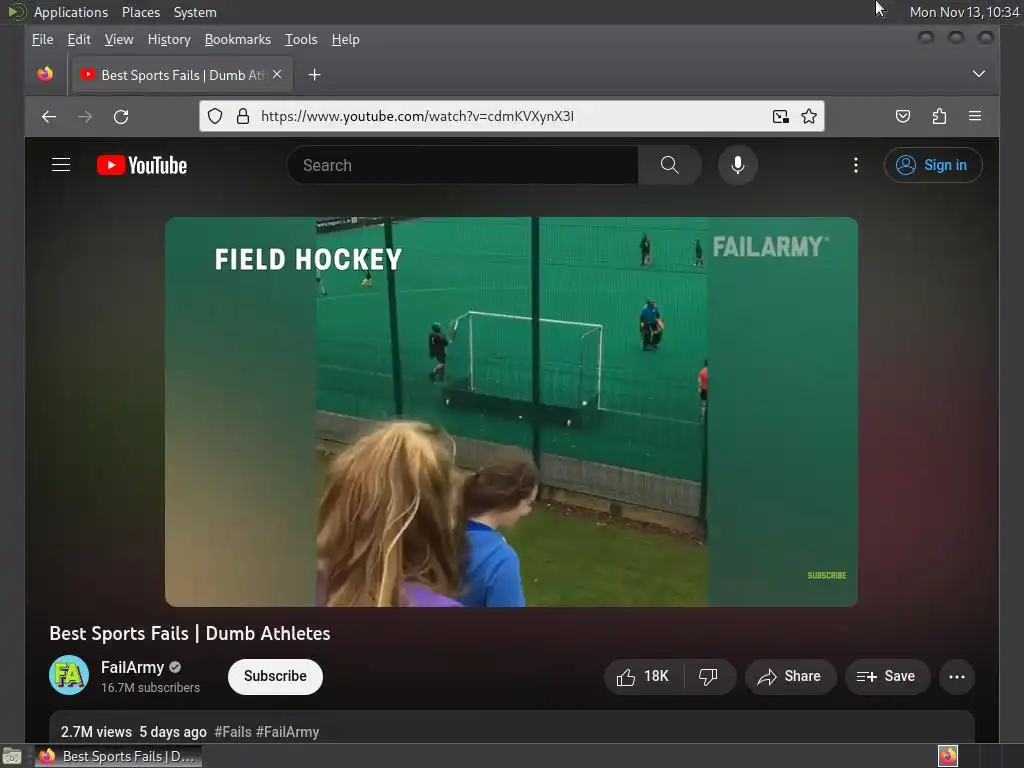The height and width of the screenshot is (768, 1024).
Task: Open more actions ellipsis beside Save
Action: [x=957, y=677]
